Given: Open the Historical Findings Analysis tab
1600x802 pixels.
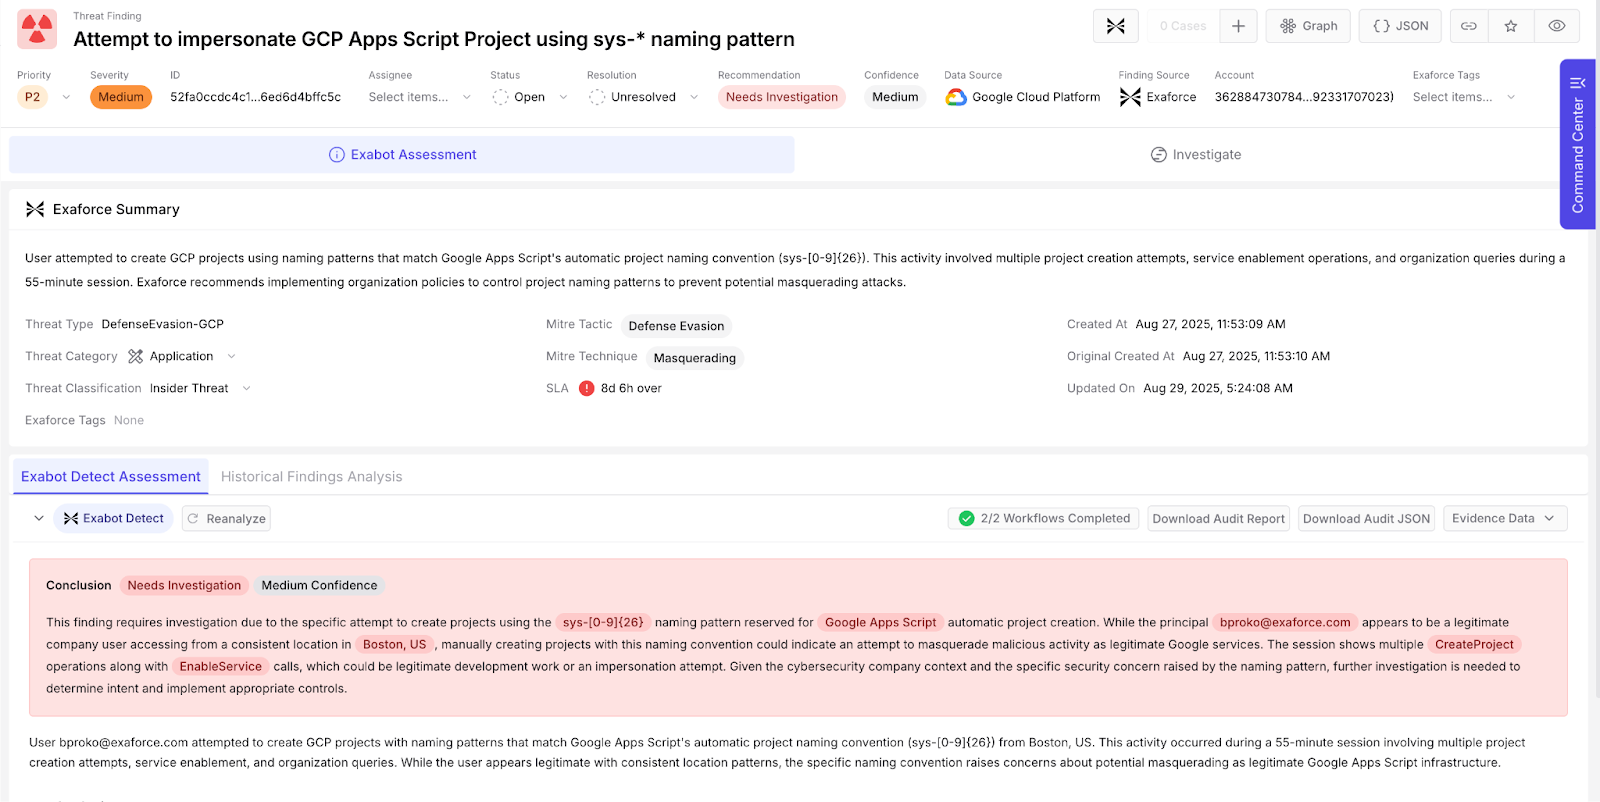Looking at the screenshot, I should (x=312, y=477).
